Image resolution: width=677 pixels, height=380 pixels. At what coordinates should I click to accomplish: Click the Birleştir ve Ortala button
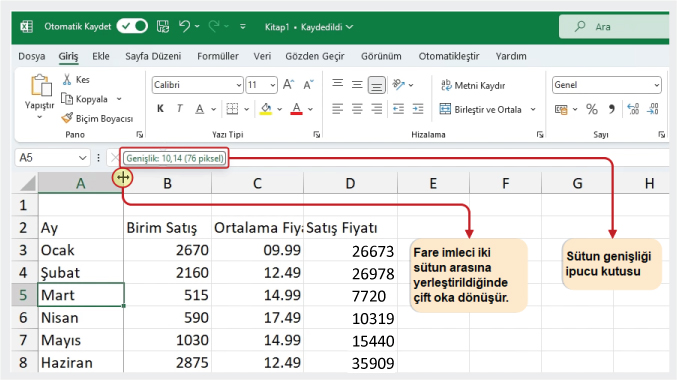(x=481, y=109)
